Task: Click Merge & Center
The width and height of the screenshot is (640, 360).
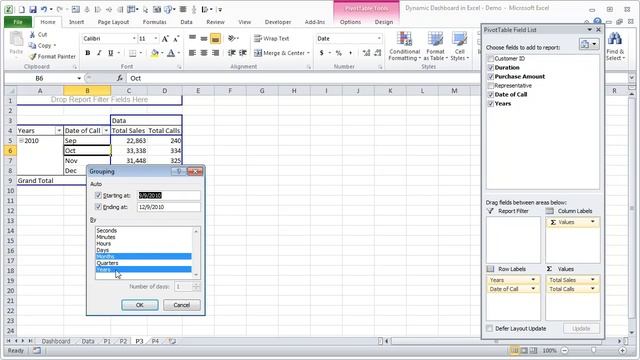Action: (x=281, y=53)
